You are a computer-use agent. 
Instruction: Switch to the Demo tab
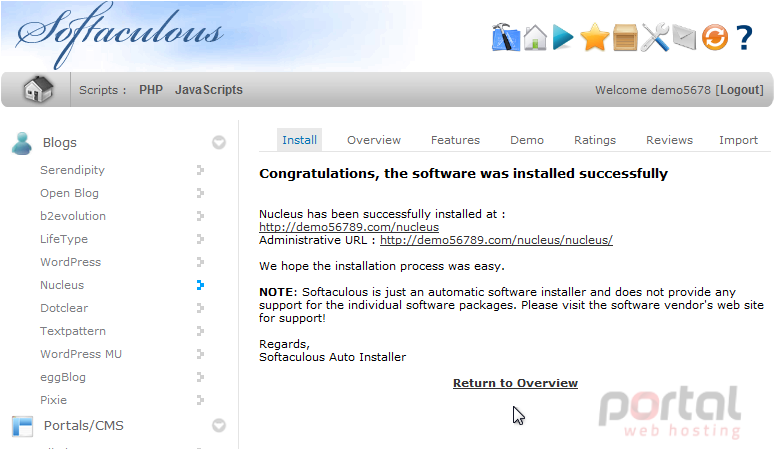point(527,140)
